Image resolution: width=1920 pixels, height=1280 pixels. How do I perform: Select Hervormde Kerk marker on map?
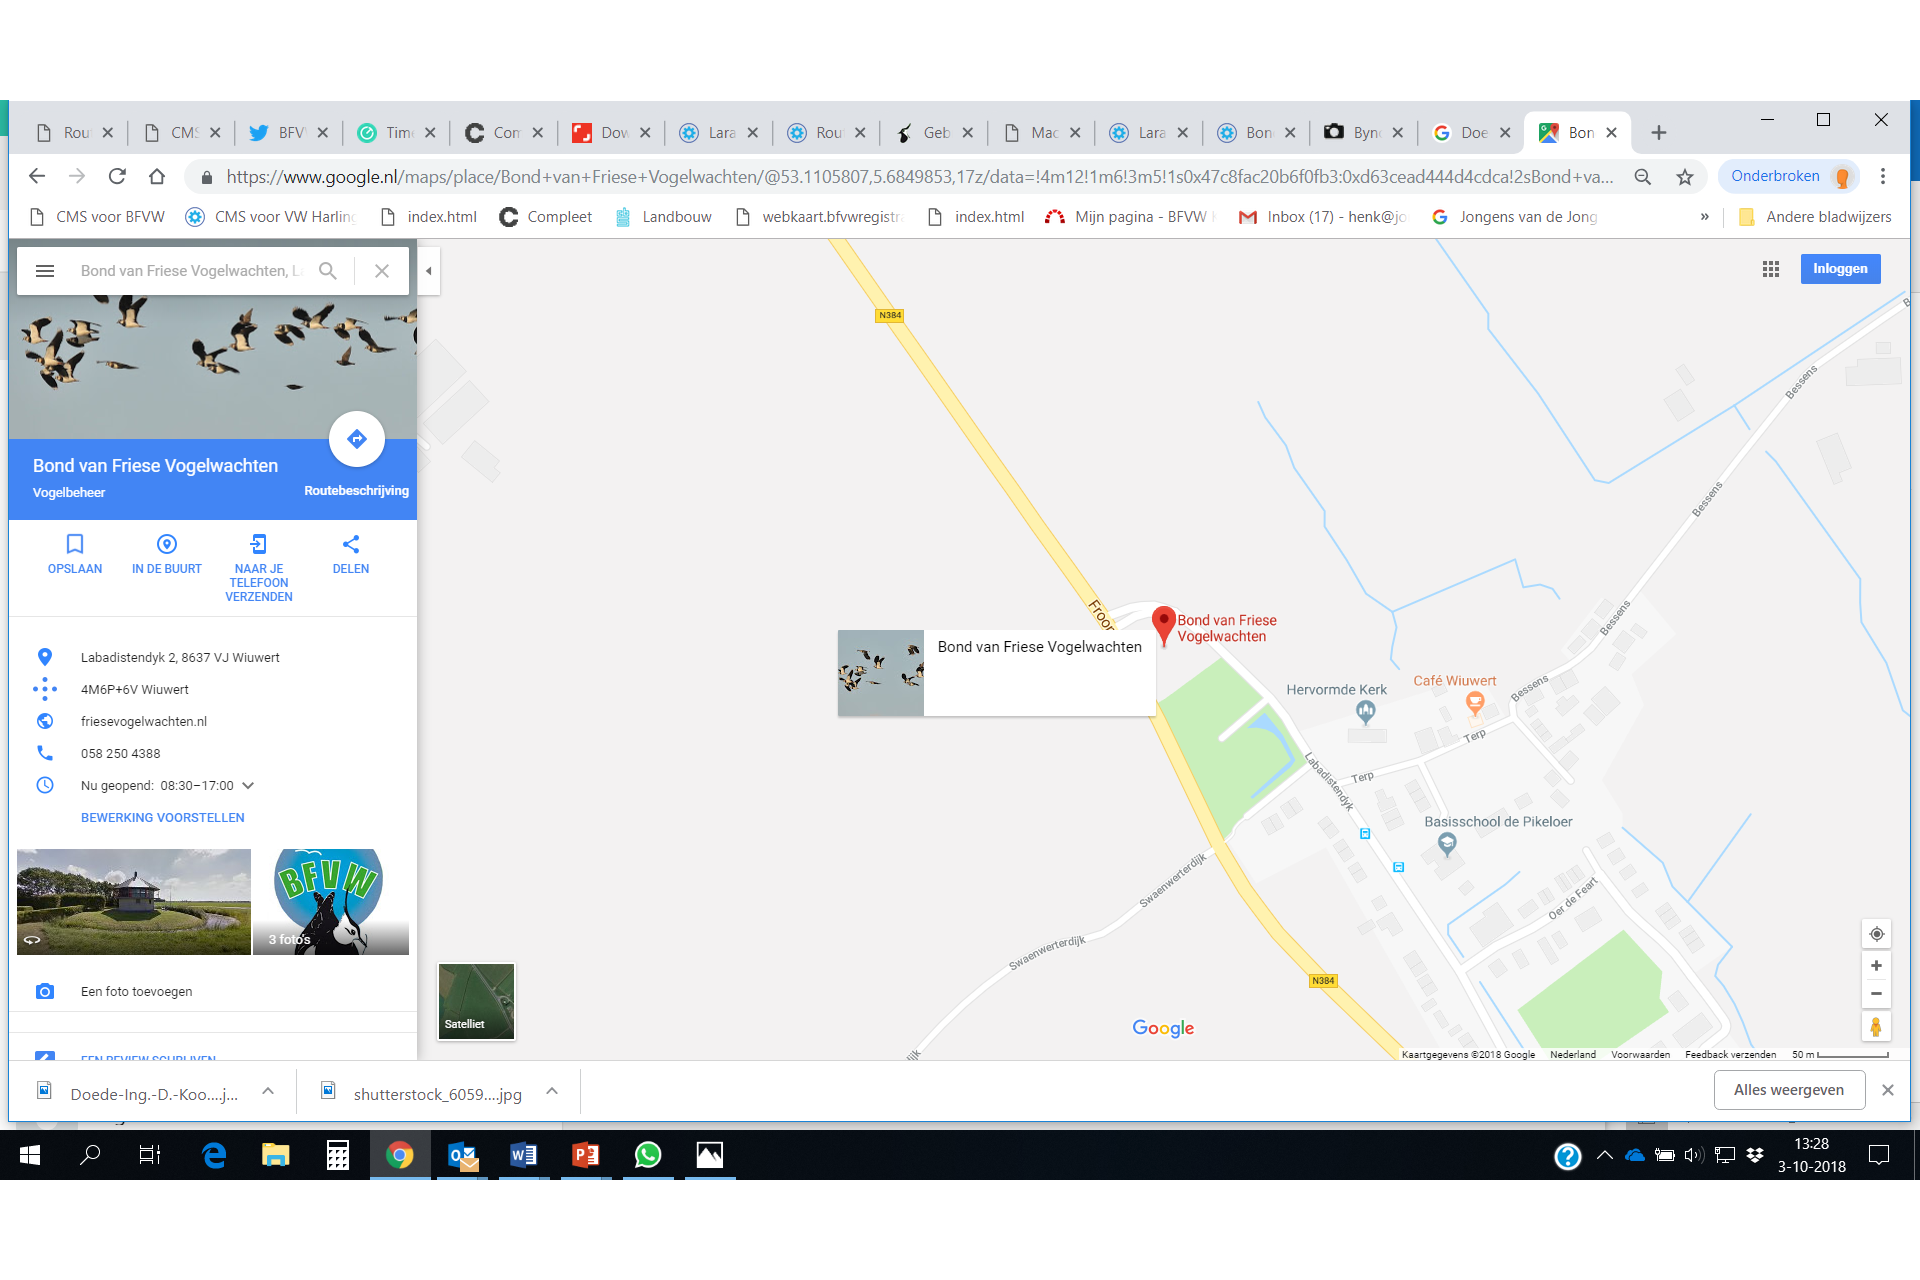1366,712
